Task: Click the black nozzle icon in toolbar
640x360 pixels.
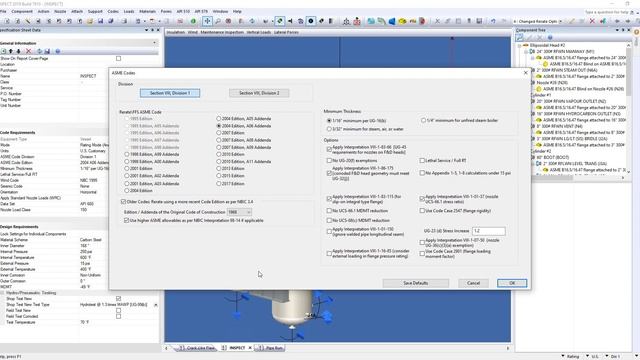Action: pos(290,21)
